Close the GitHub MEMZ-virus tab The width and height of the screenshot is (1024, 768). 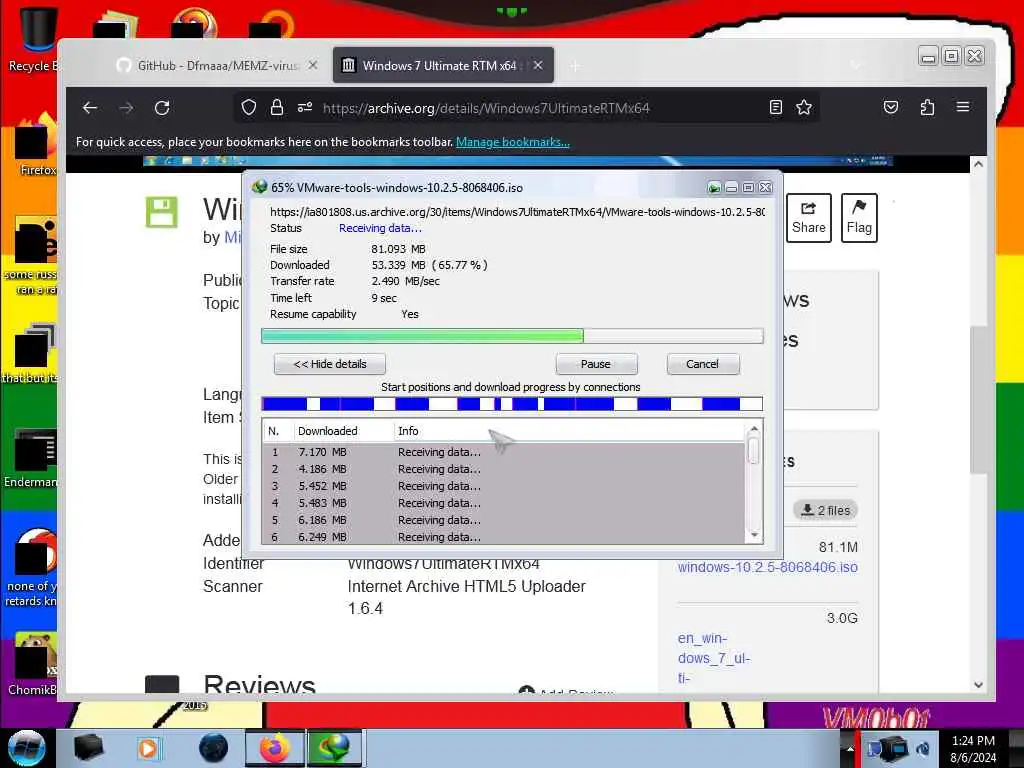click(313, 65)
